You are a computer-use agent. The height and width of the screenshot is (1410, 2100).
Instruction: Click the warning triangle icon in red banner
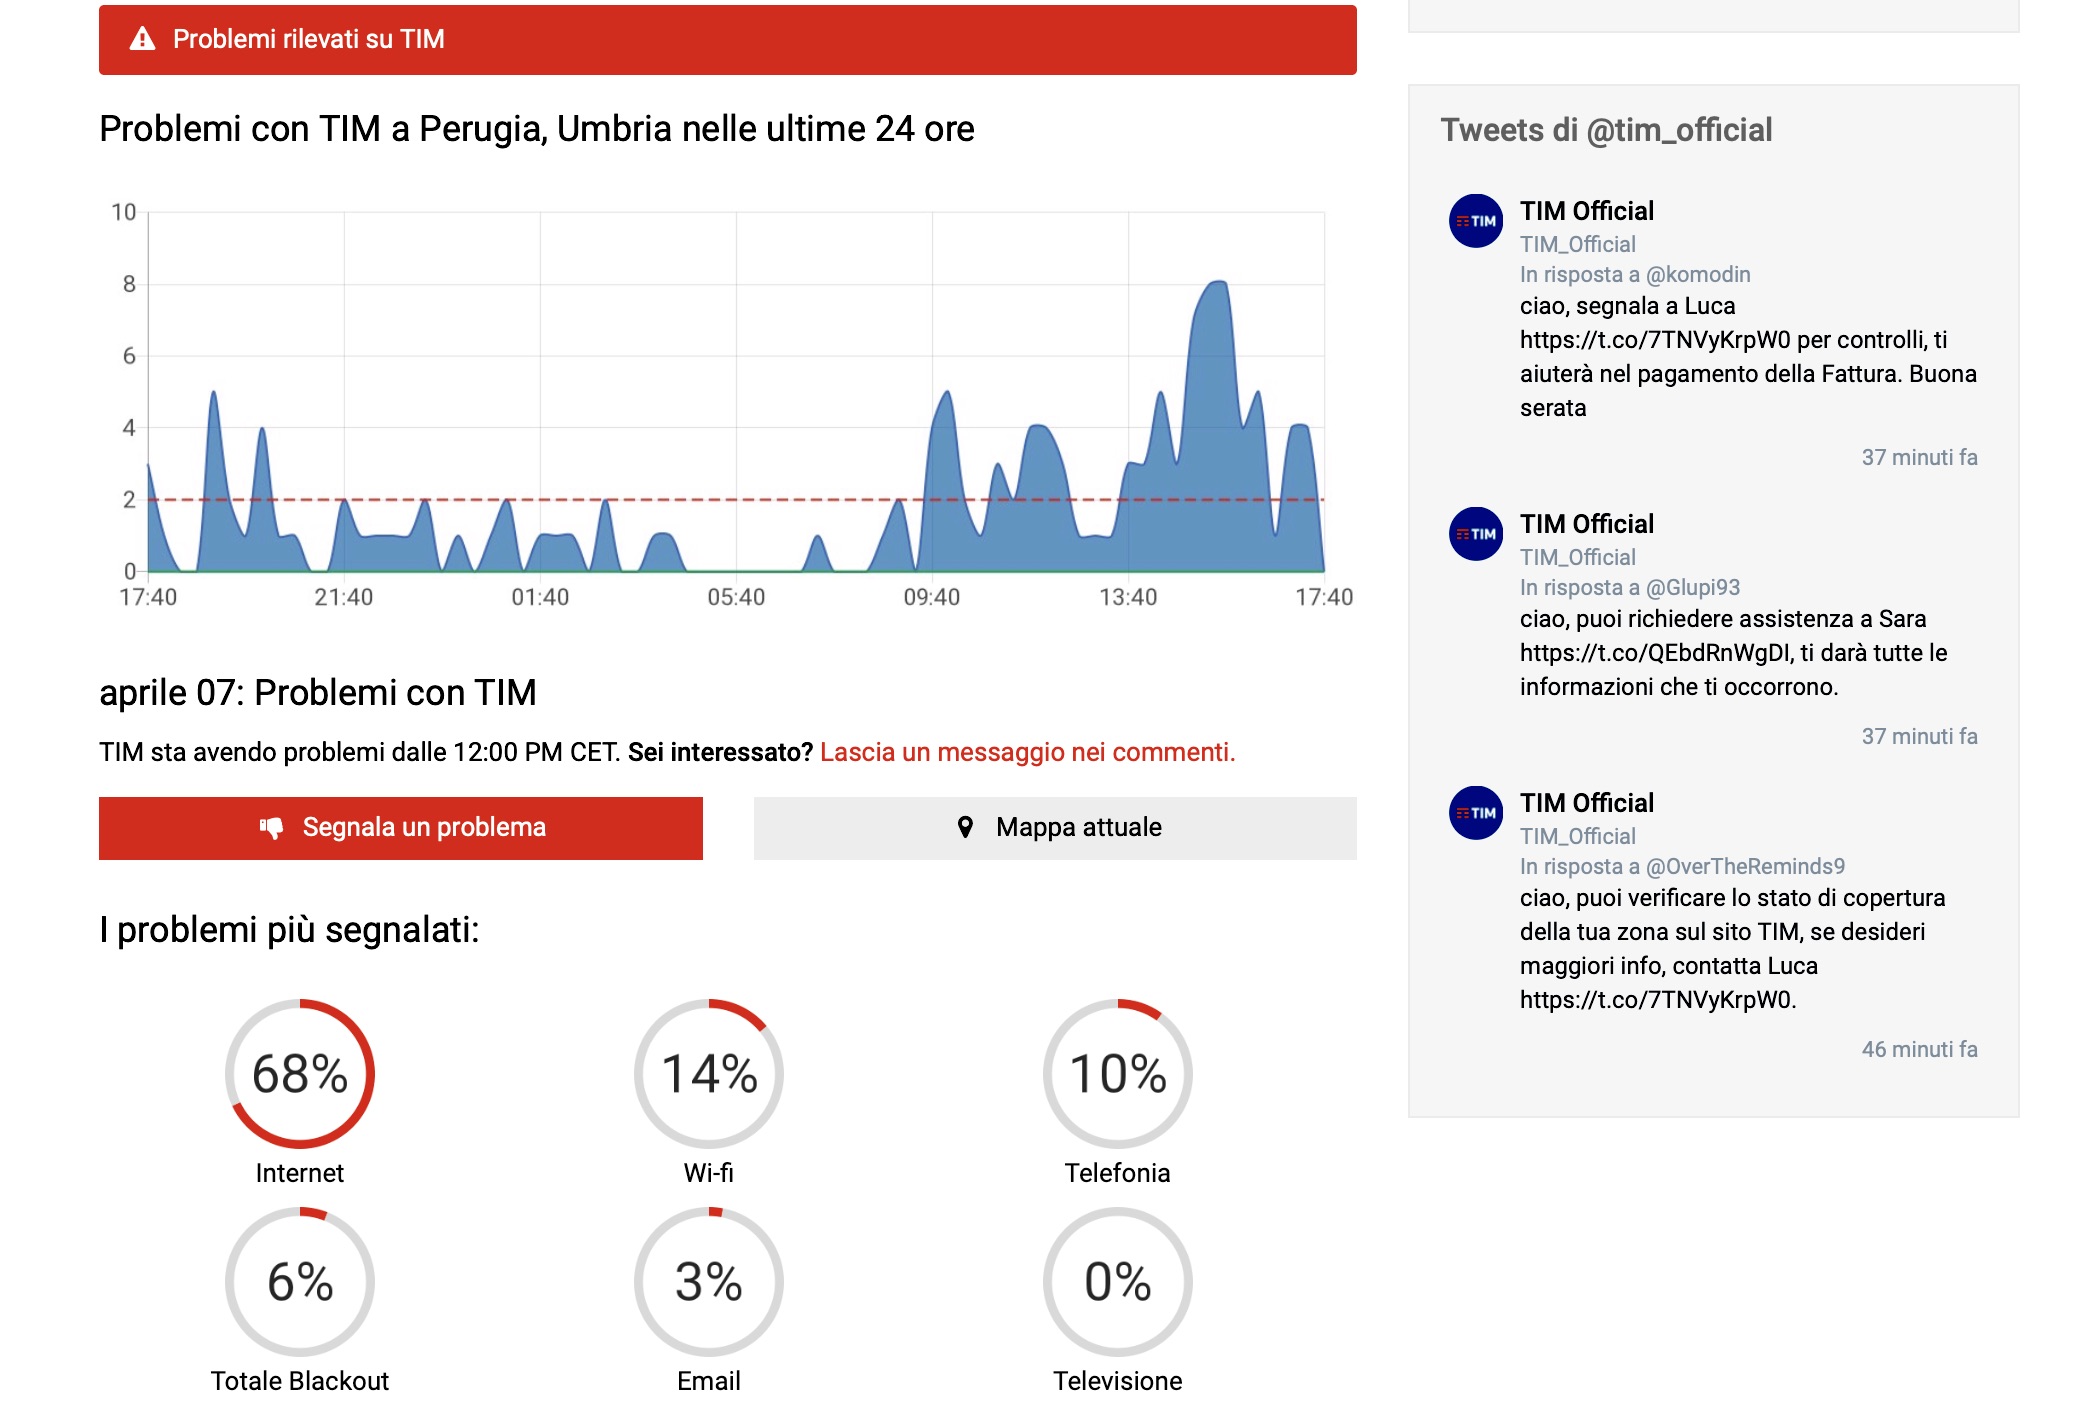tap(143, 39)
